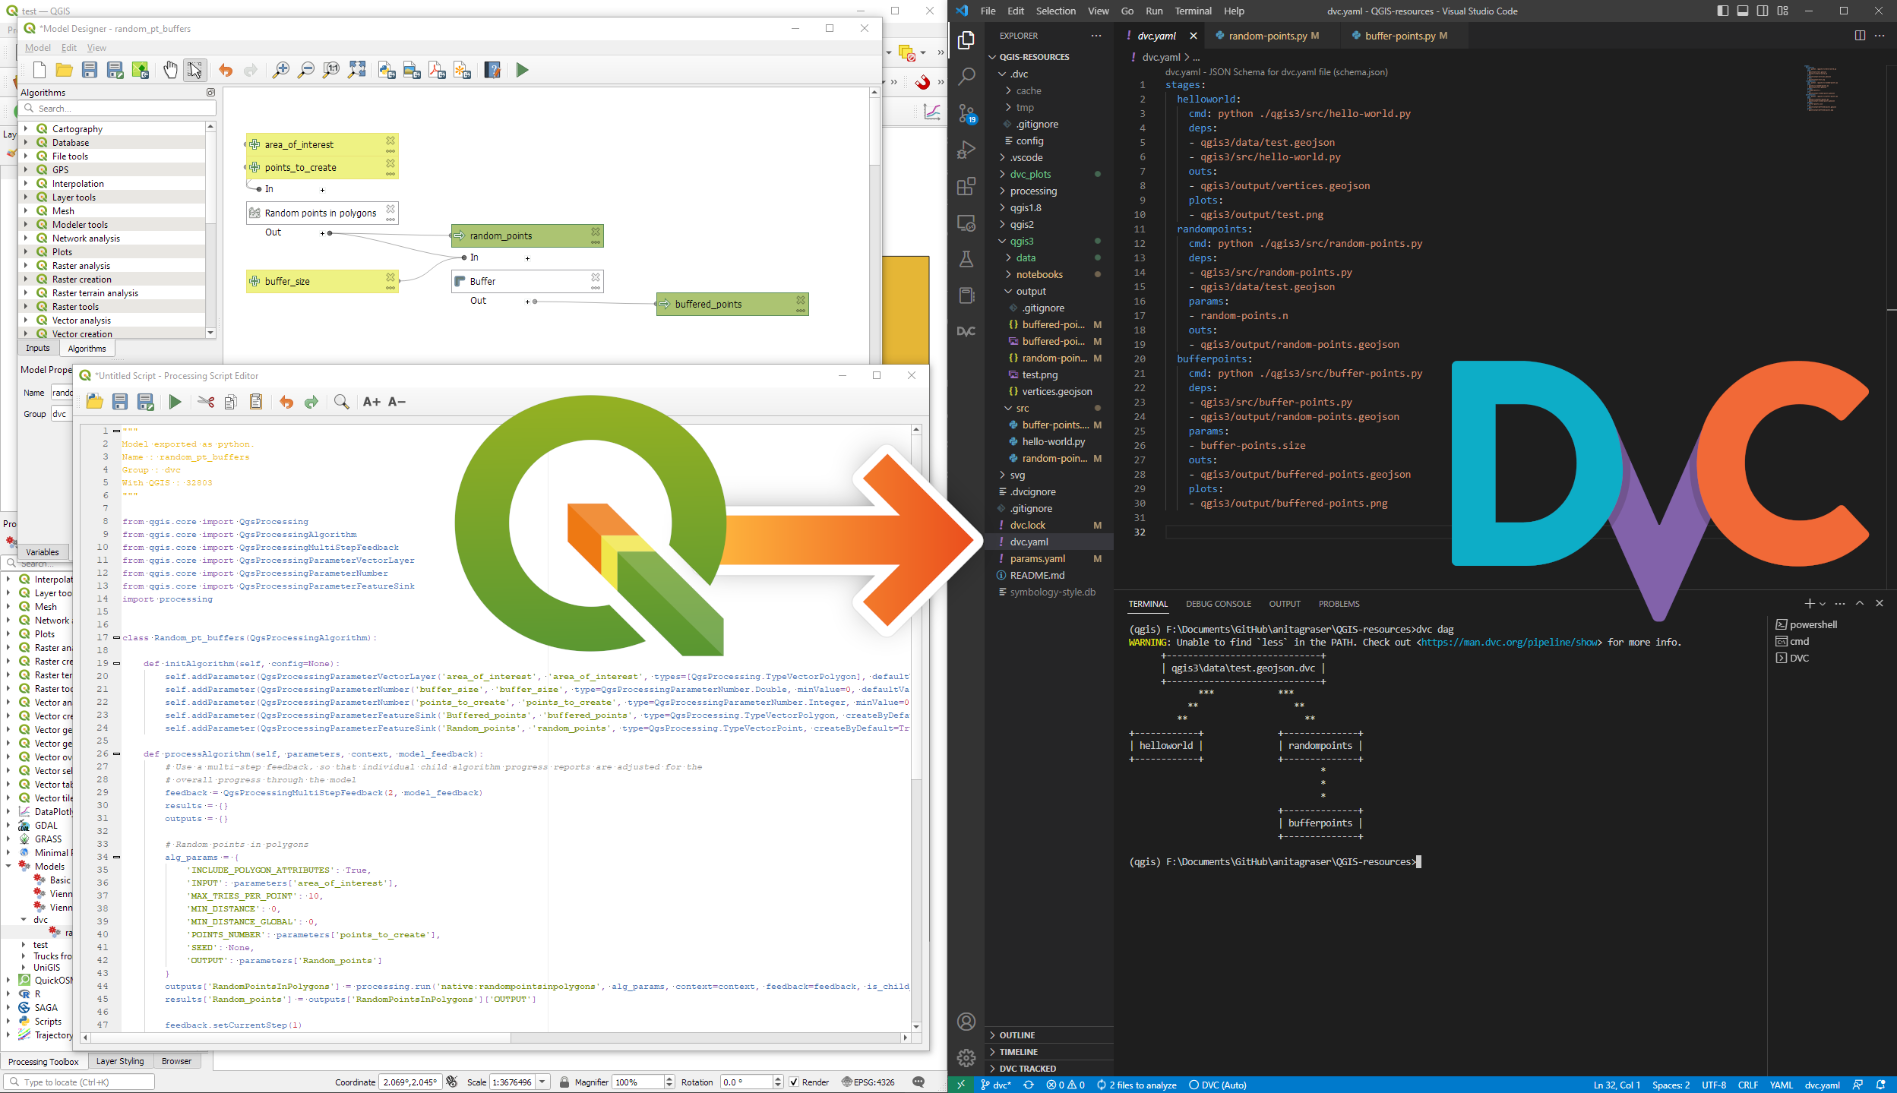Open model help icon
1897x1093 pixels.
(x=492, y=70)
